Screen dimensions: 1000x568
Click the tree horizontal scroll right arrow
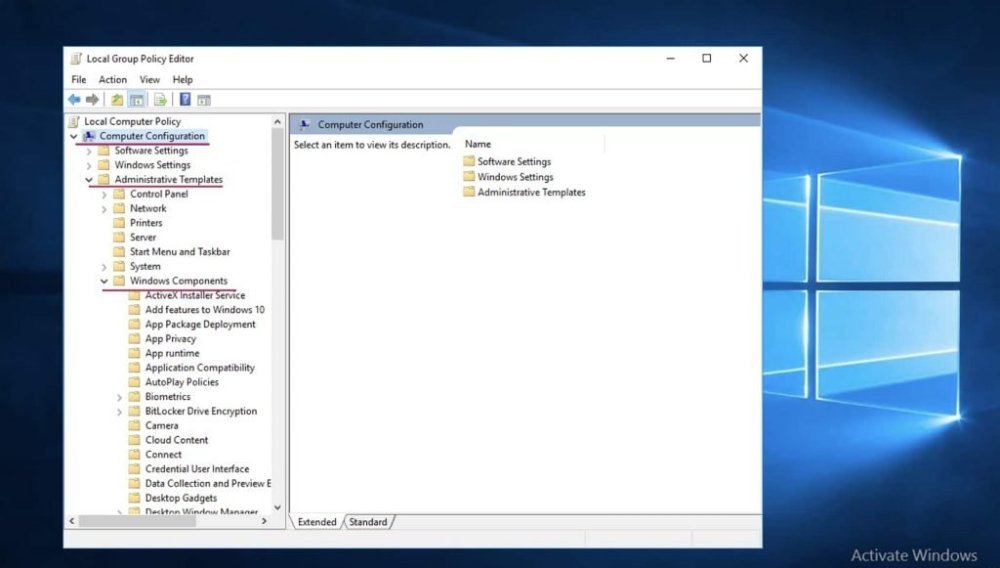(x=265, y=521)
